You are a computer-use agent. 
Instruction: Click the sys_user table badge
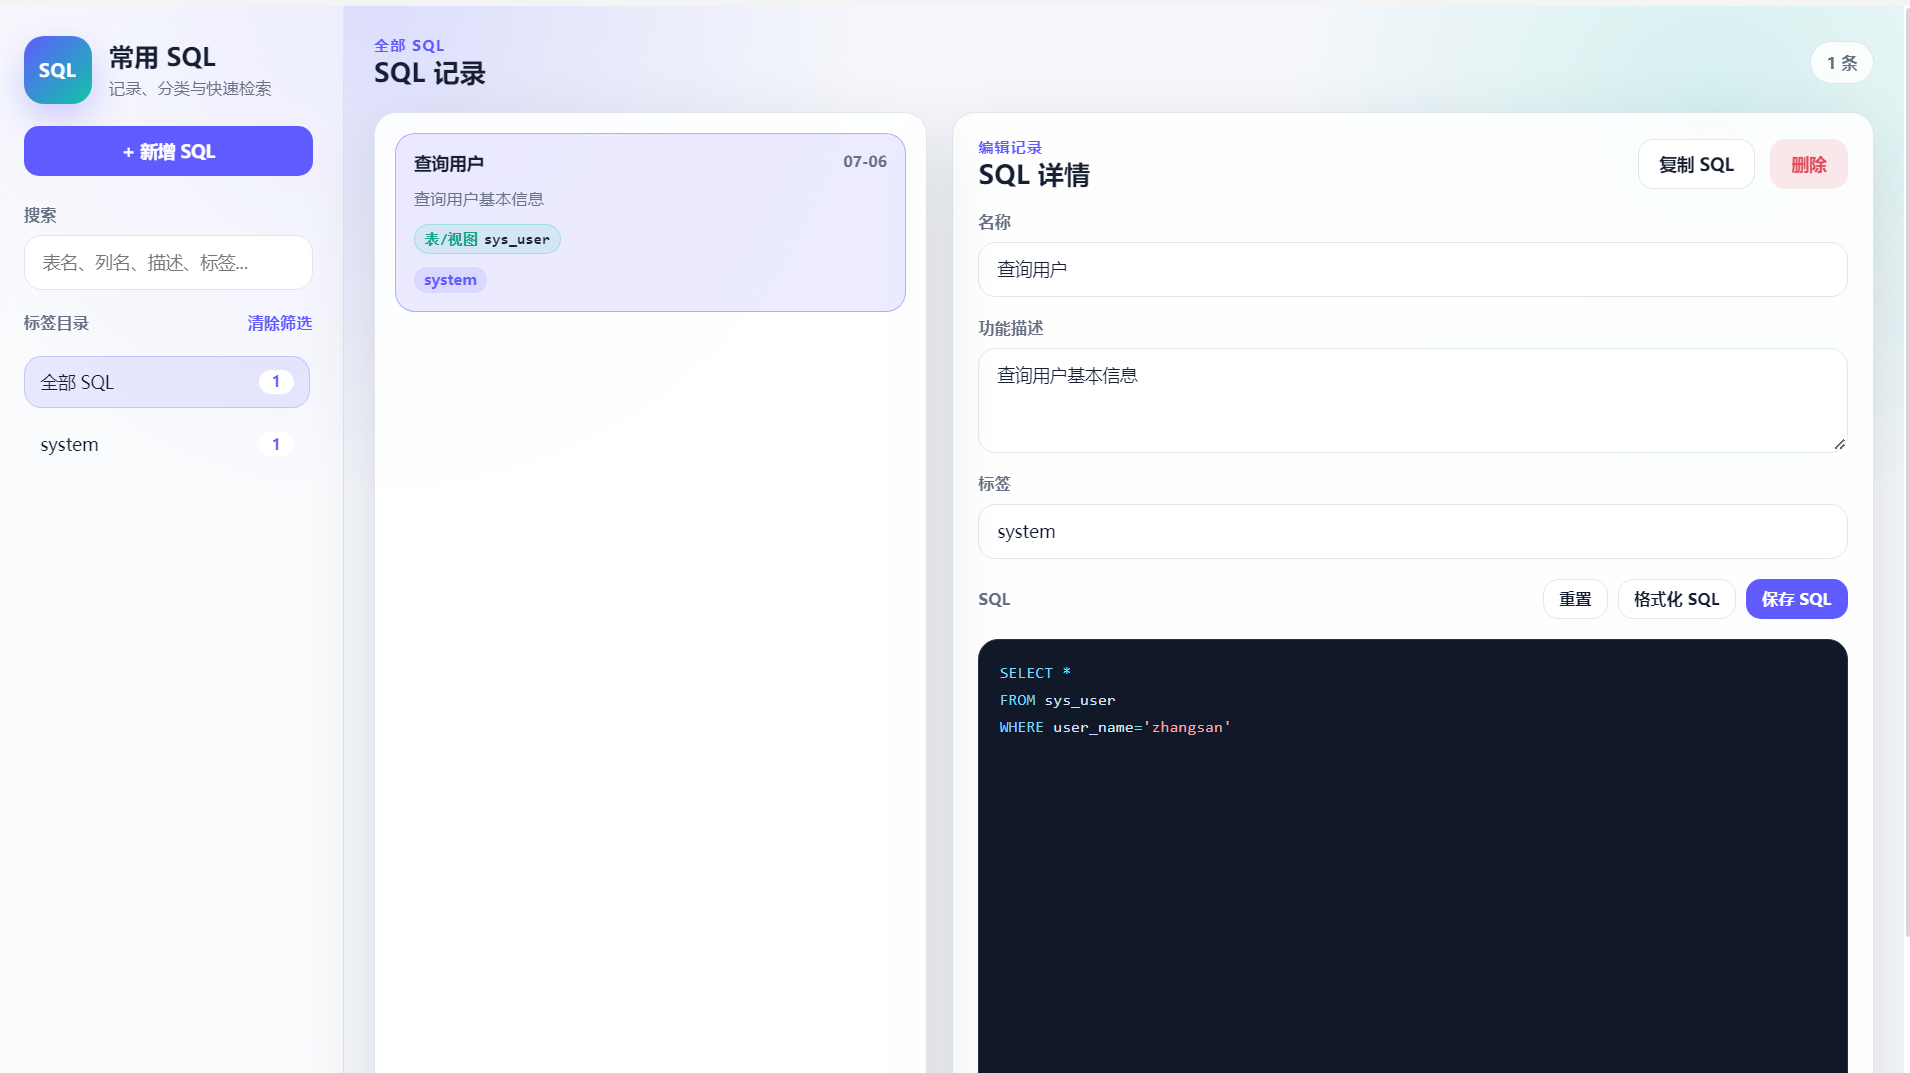tap(487, 239)
